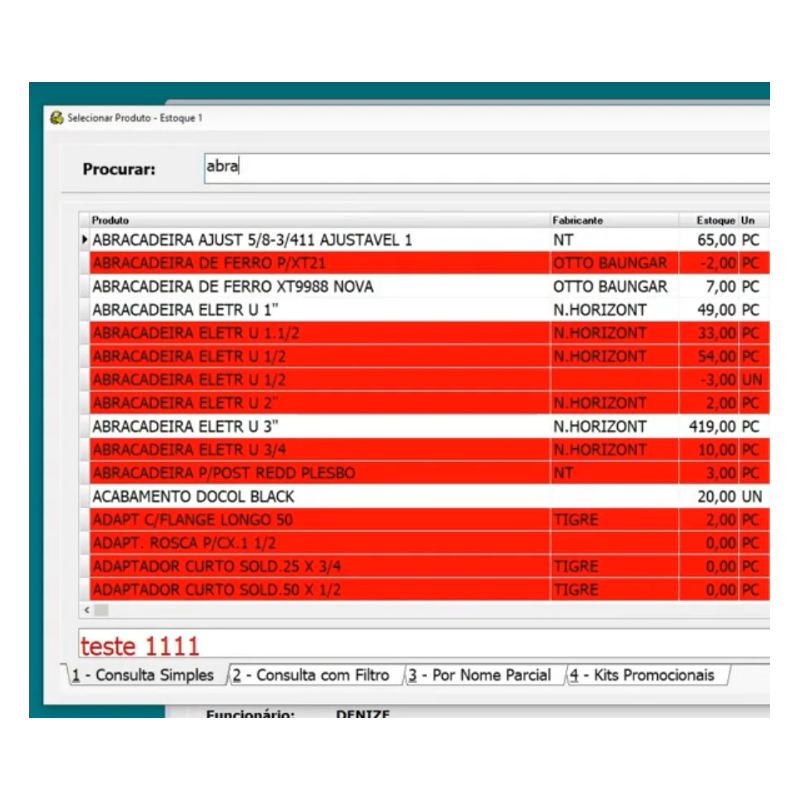Viewport: 800px width, 800px height.
Task: Switch to Consulta com Filtro tab
Action: click(x=315, y=675)
